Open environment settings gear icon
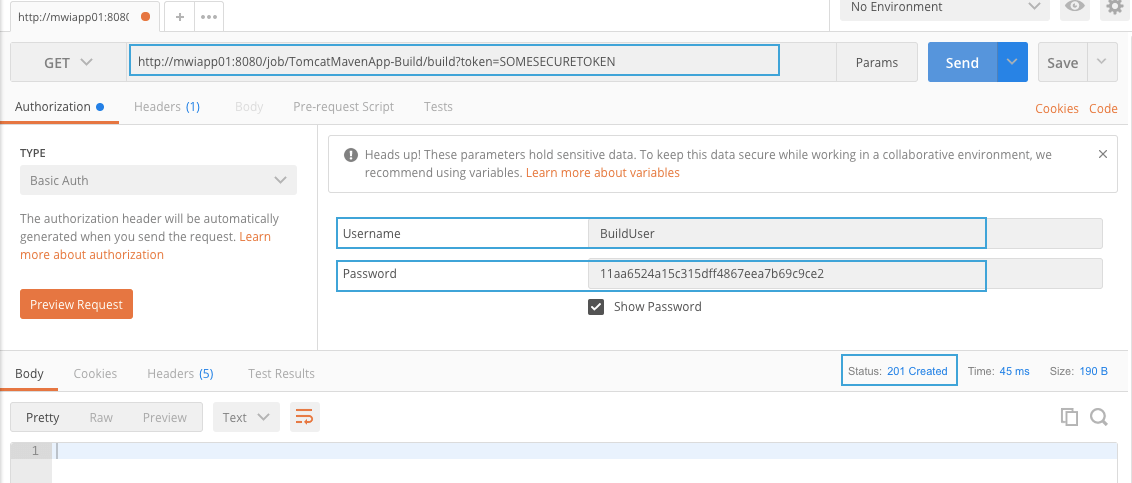 (x=1116, y=7)
